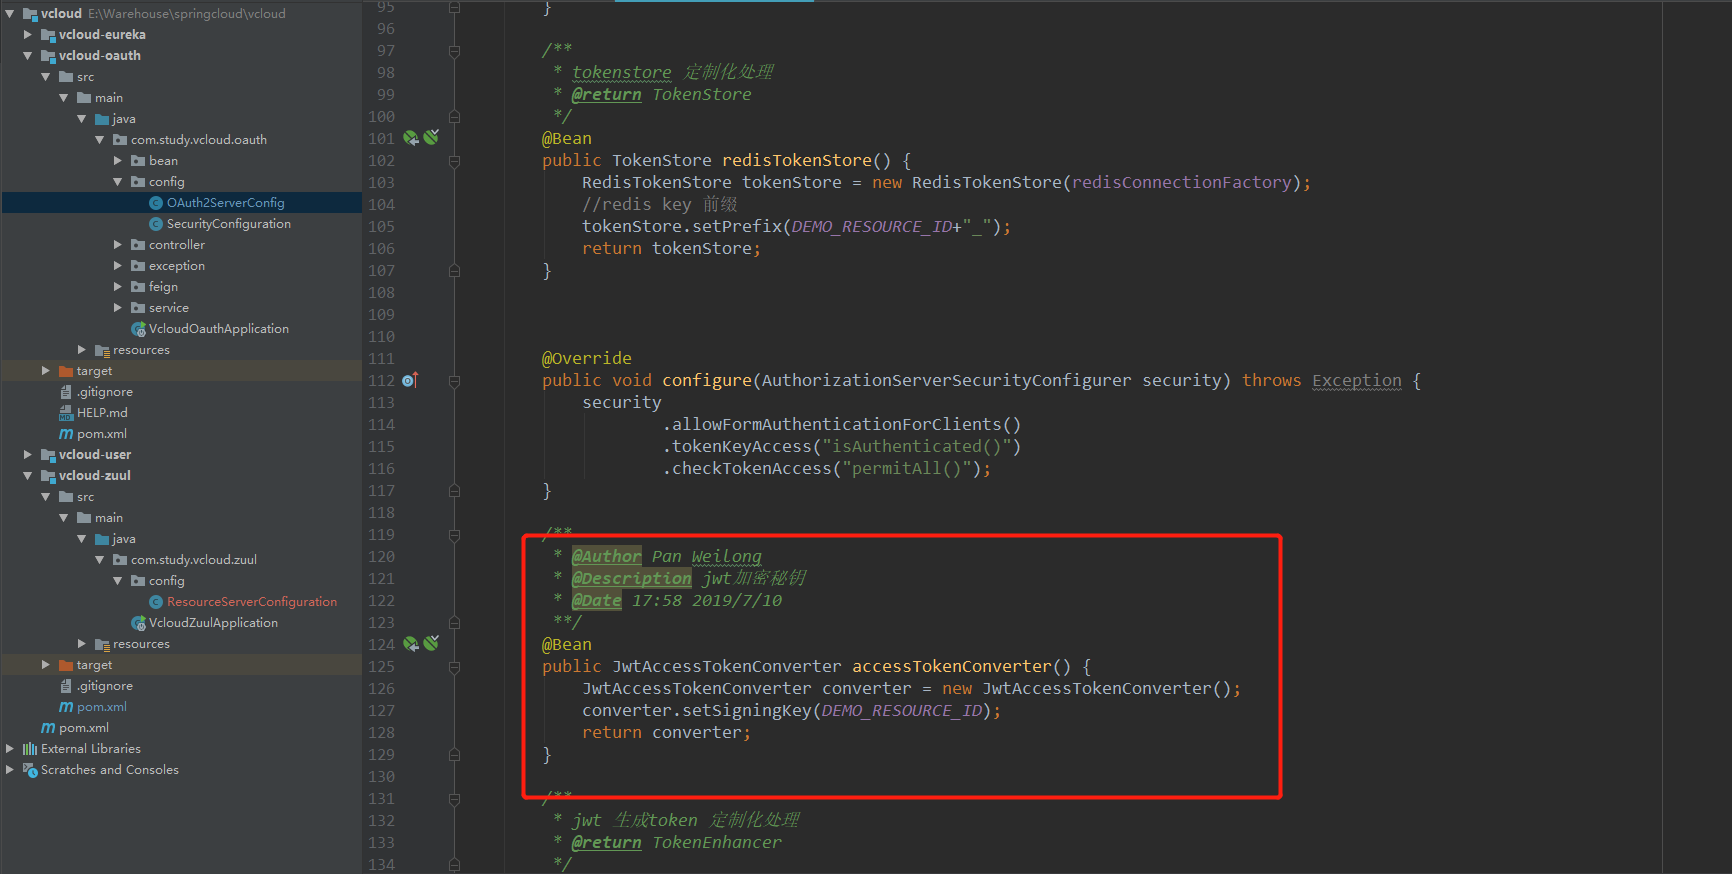Viewport: 1732px width, 874px height.
Task: Click the External Libraries icon
Action: pos(30,749)
